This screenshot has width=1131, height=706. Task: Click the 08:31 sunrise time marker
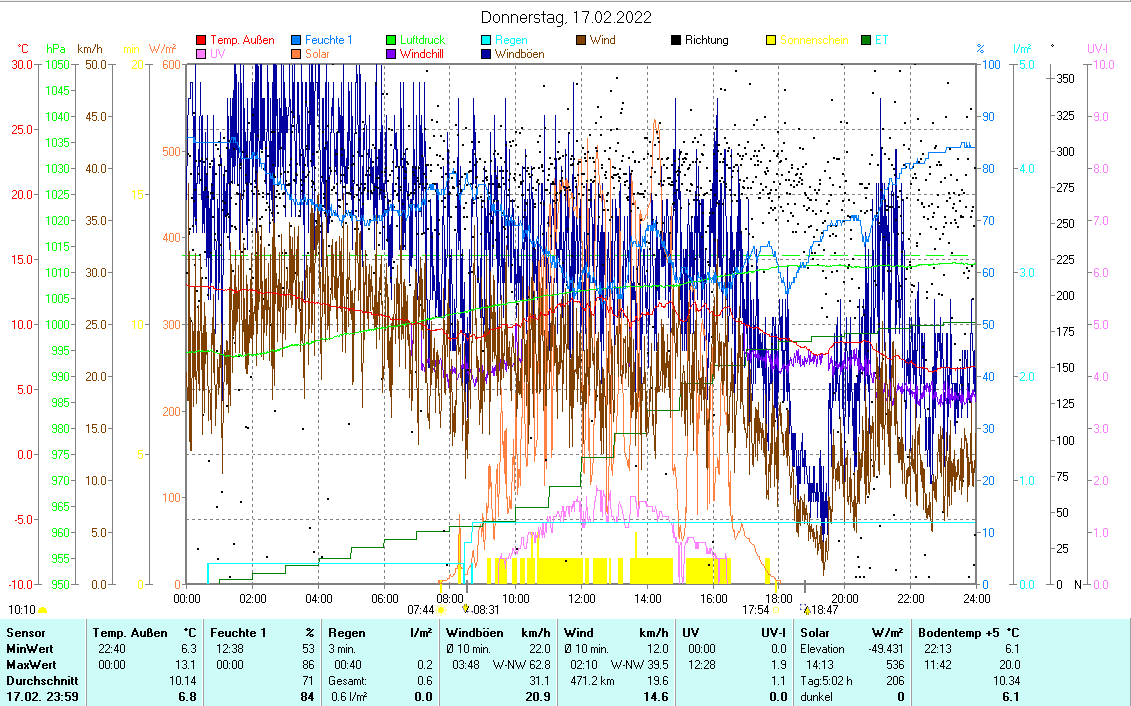coord(485,609)
